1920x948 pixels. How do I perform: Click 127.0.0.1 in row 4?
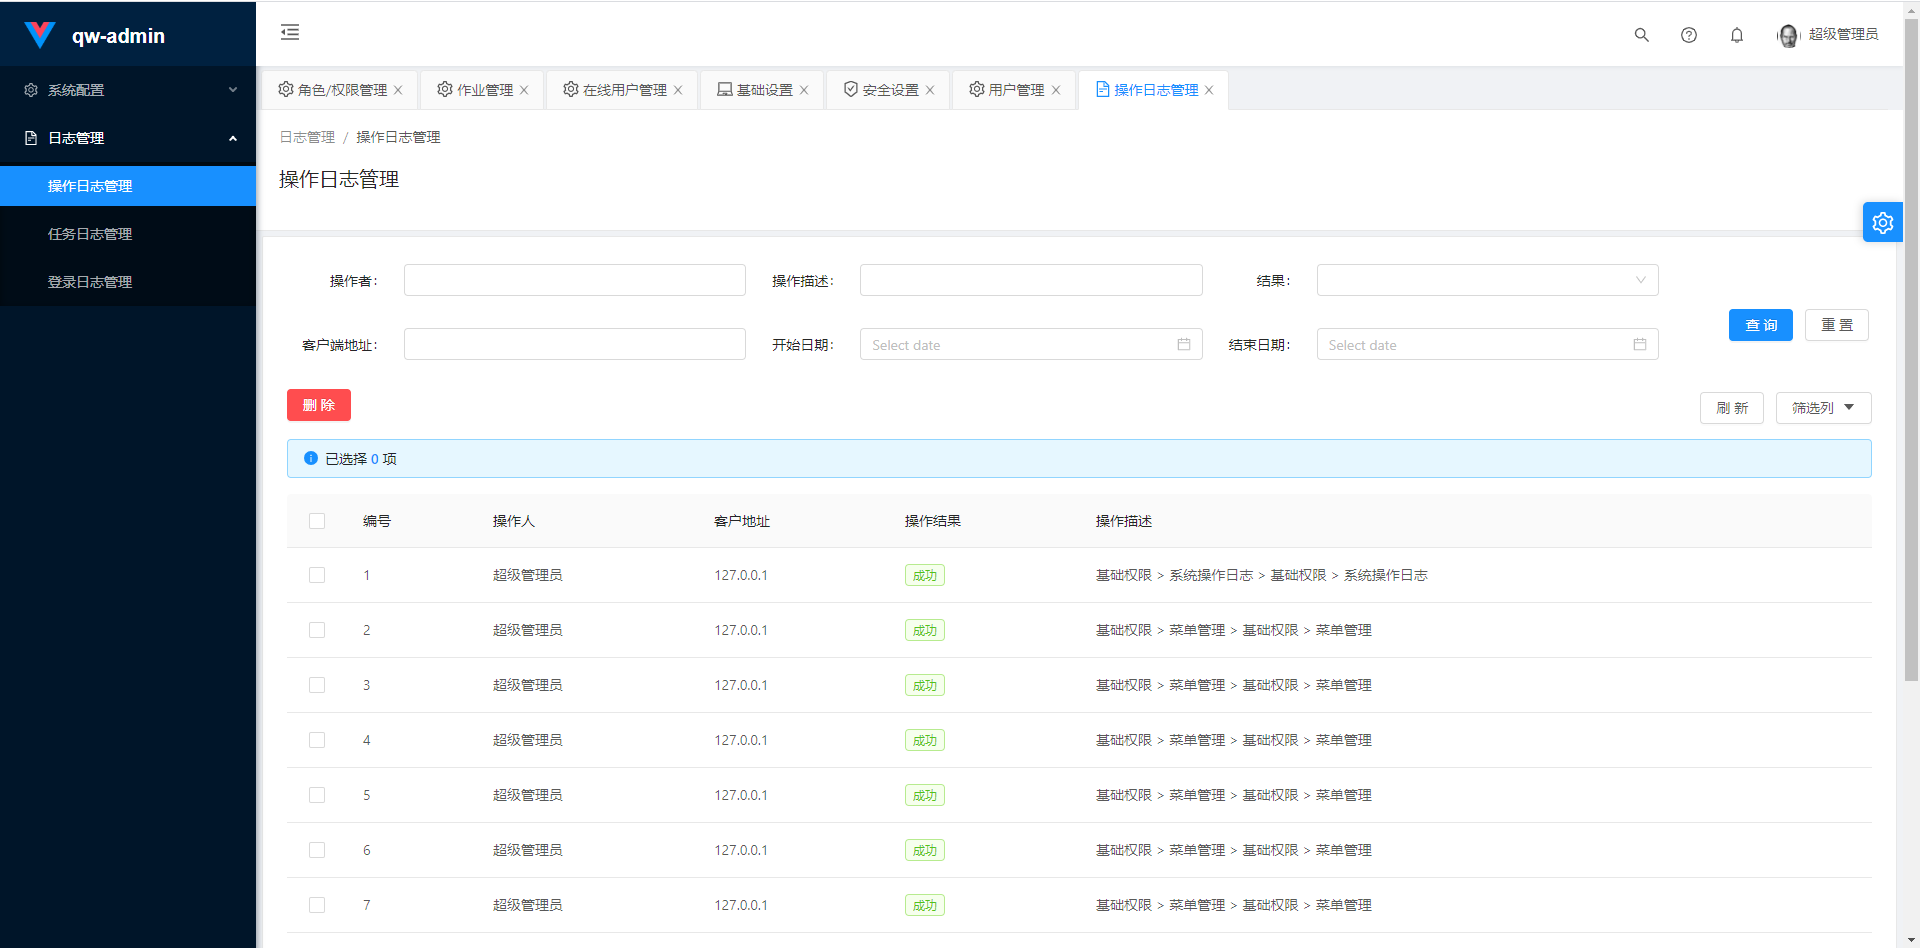tap(741, 740)
